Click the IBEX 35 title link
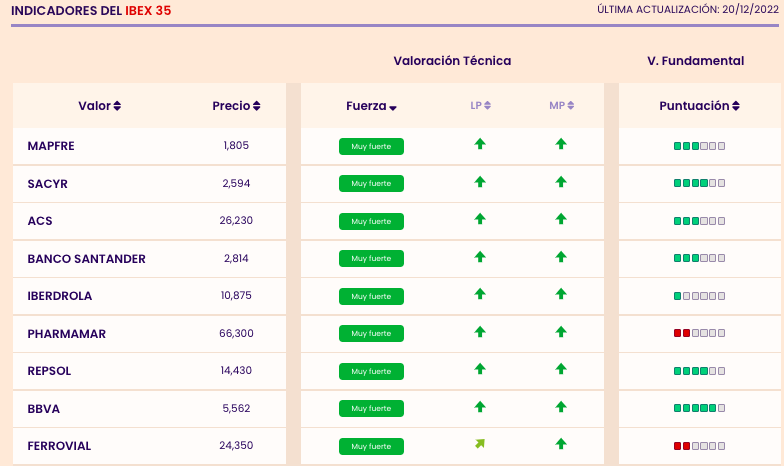Image resolution: width=784 pixels, height=466 pixels. click(148, 10)
